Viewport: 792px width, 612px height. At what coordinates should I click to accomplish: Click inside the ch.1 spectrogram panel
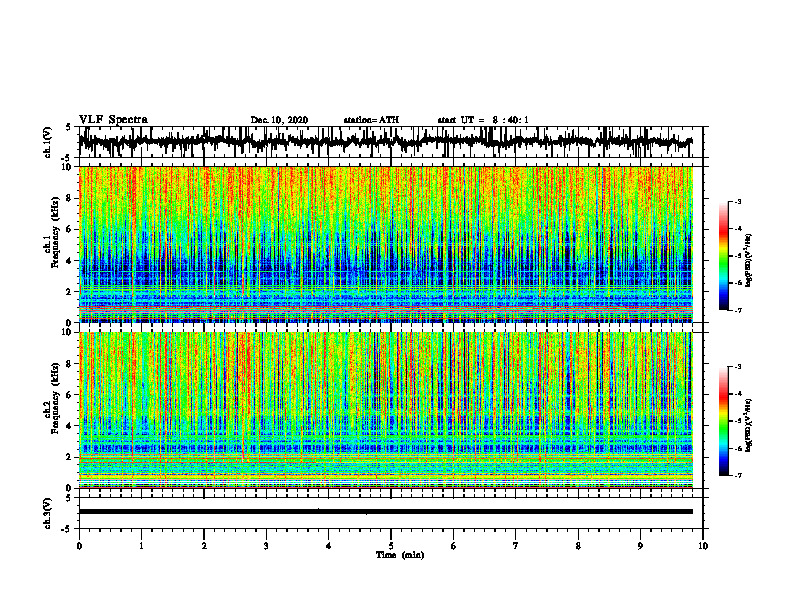(386, 244)
